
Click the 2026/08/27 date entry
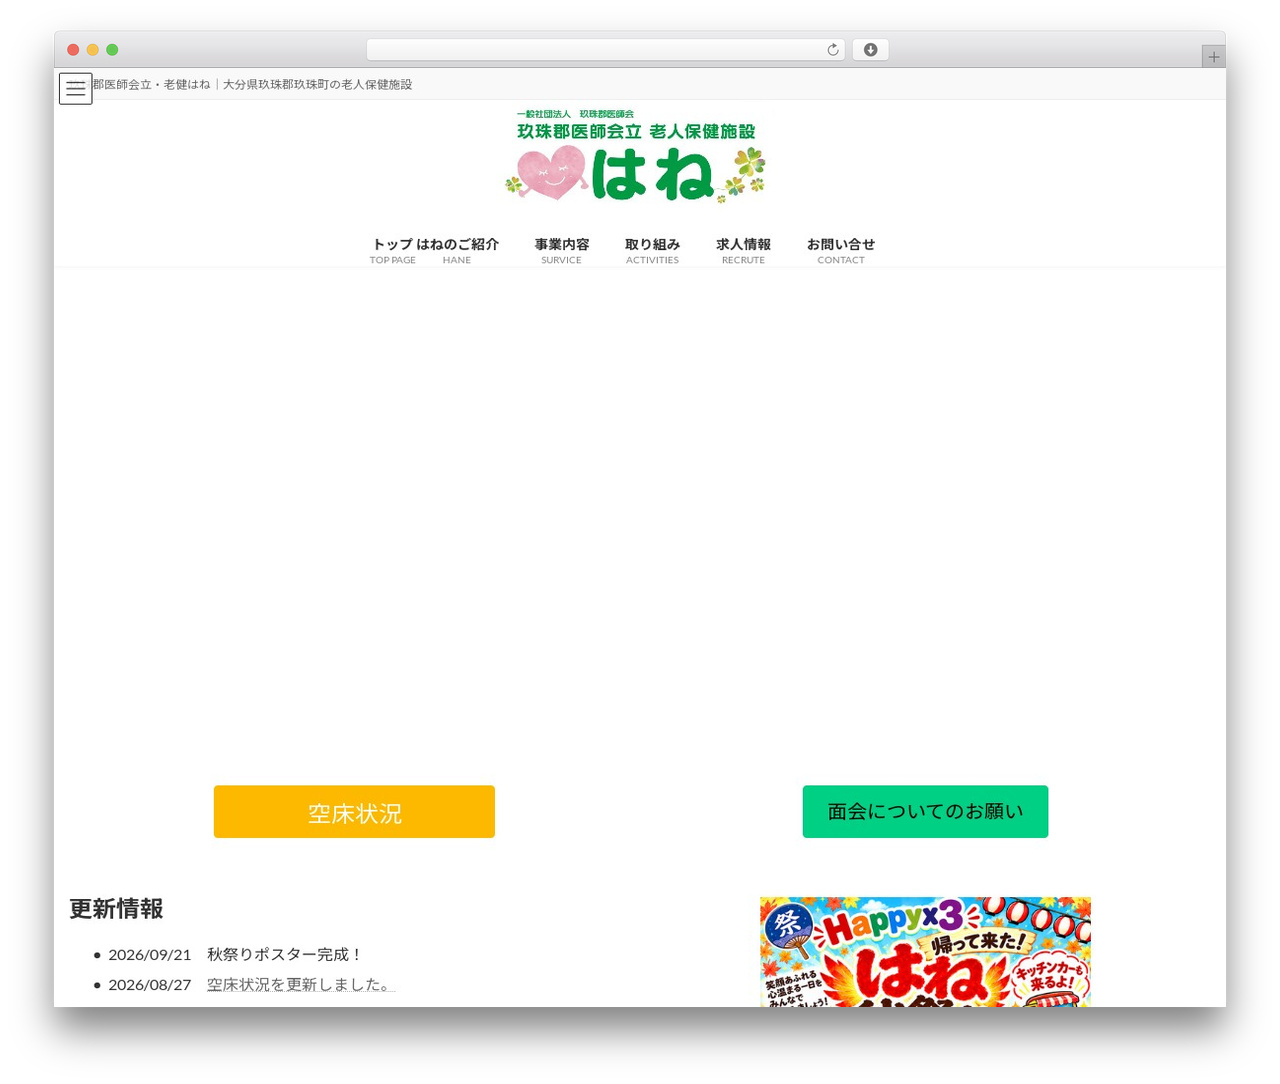(x=149, y=985)
